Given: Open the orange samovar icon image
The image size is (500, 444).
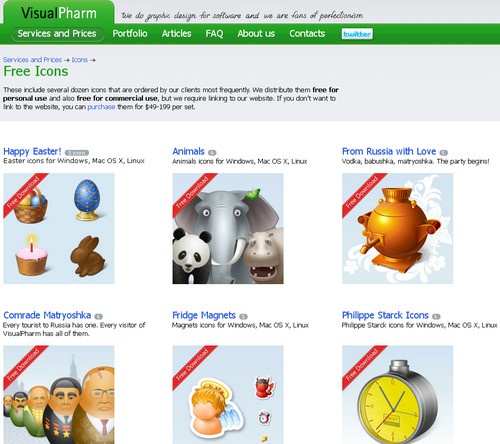Looking at the screenshot, I should click(x=398, y=228).
